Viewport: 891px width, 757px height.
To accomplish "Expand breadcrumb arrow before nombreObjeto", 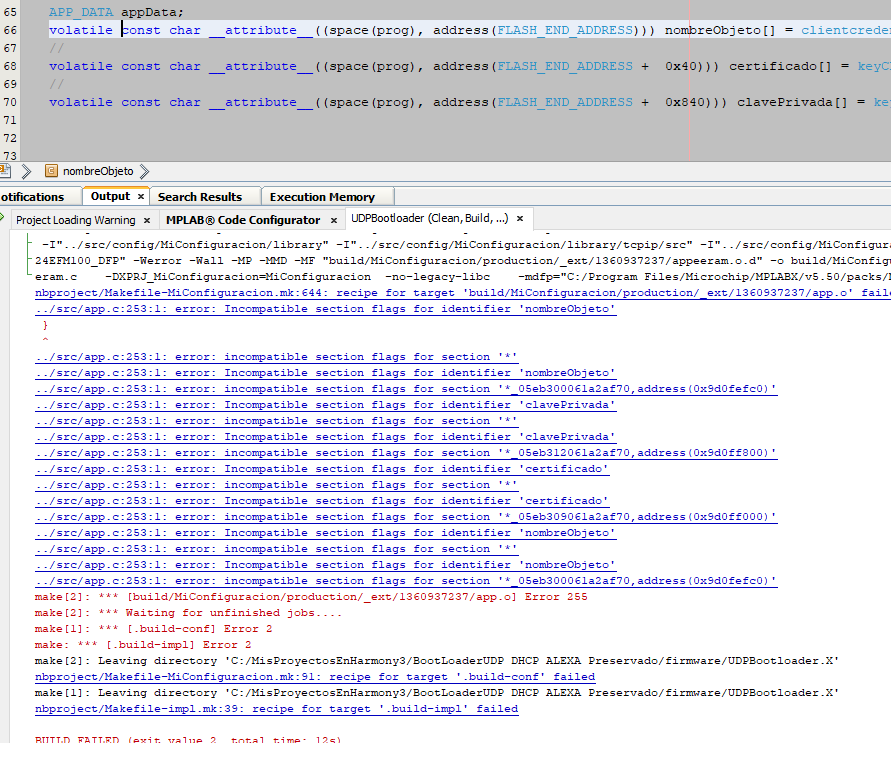I will (x=26, y=171).
